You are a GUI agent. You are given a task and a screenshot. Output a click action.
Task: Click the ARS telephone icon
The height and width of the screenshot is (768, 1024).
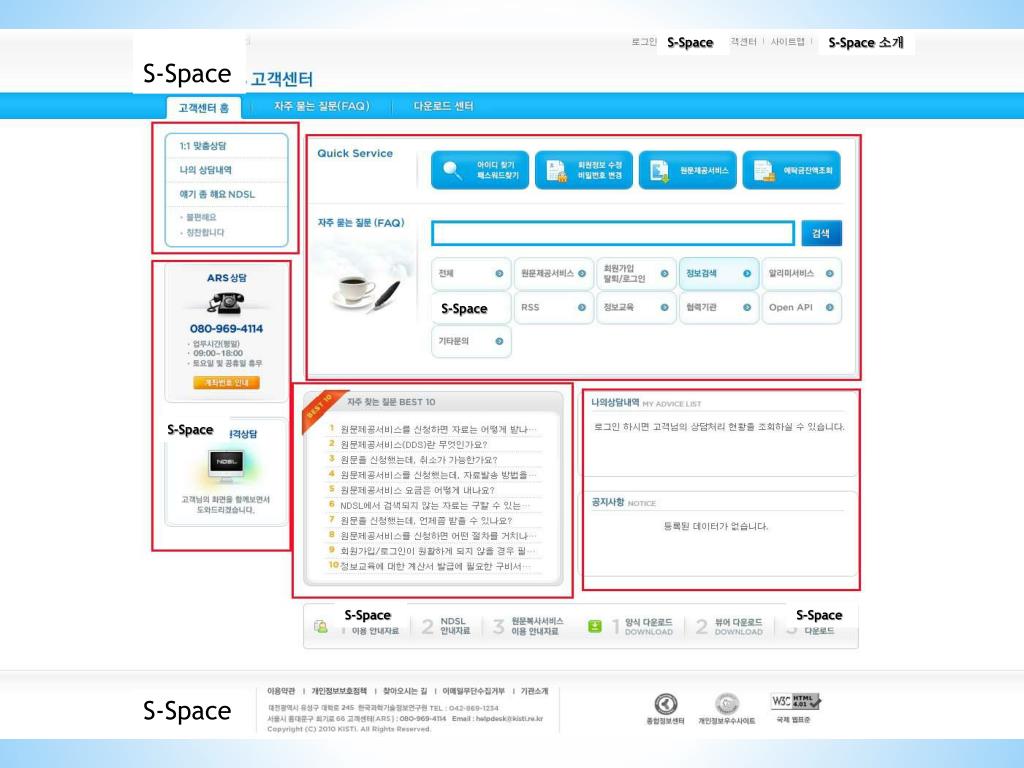click(x=226, y=302)
